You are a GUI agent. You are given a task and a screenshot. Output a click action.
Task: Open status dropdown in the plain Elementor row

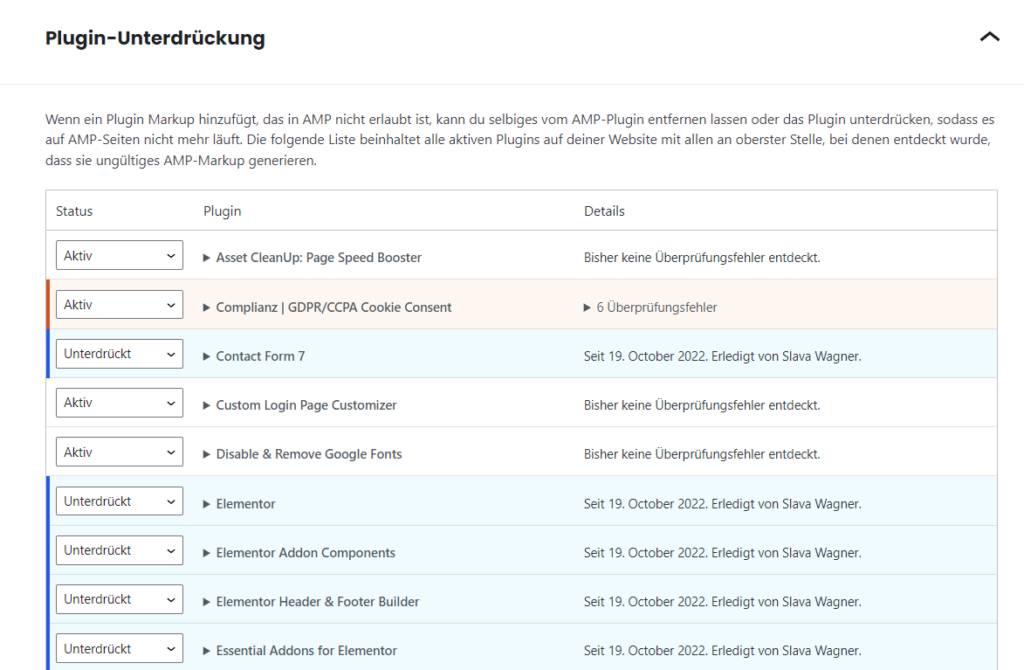tap(120, 501)
